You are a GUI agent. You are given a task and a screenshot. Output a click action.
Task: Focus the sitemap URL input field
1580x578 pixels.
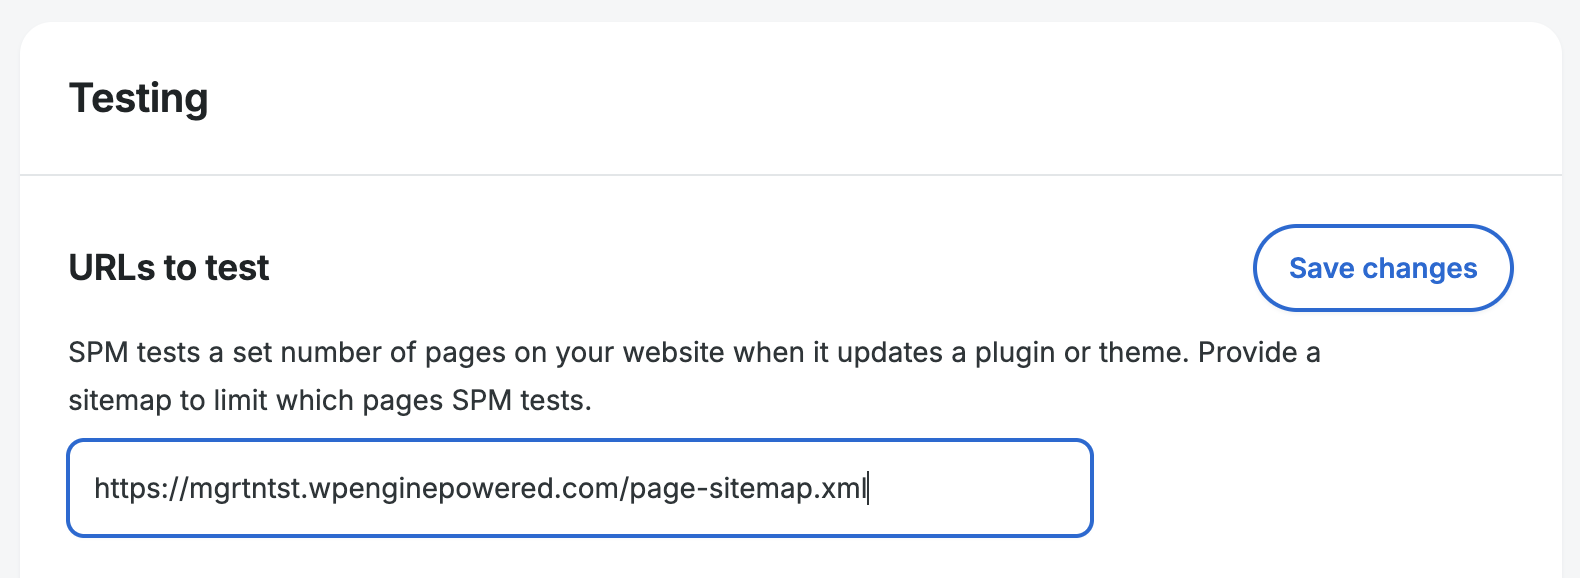[x=580, y=488]
